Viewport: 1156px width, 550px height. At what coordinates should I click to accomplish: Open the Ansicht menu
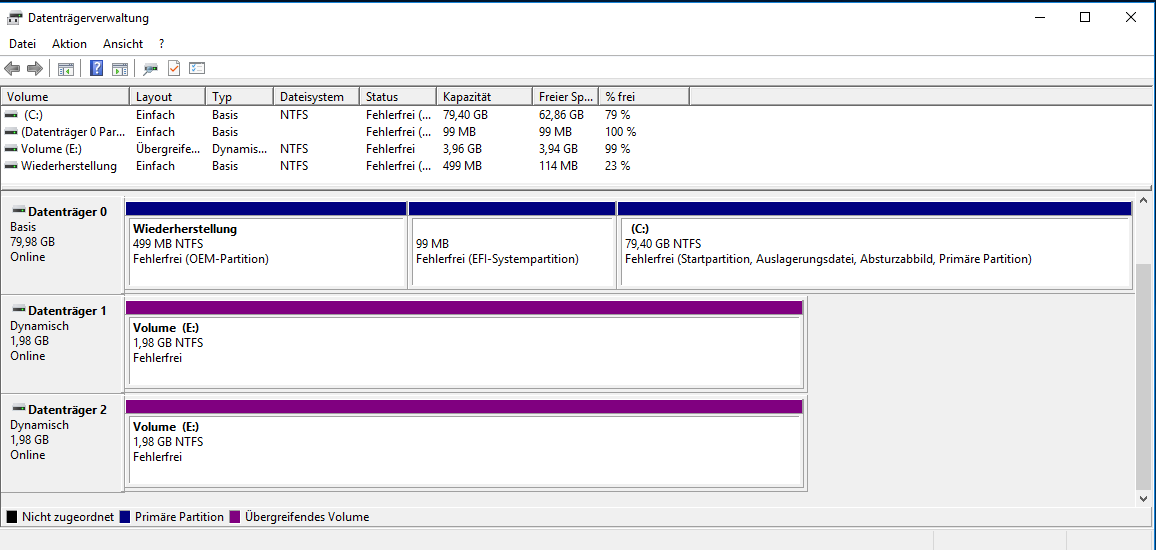pyautogui.click(x=123, y=43)
